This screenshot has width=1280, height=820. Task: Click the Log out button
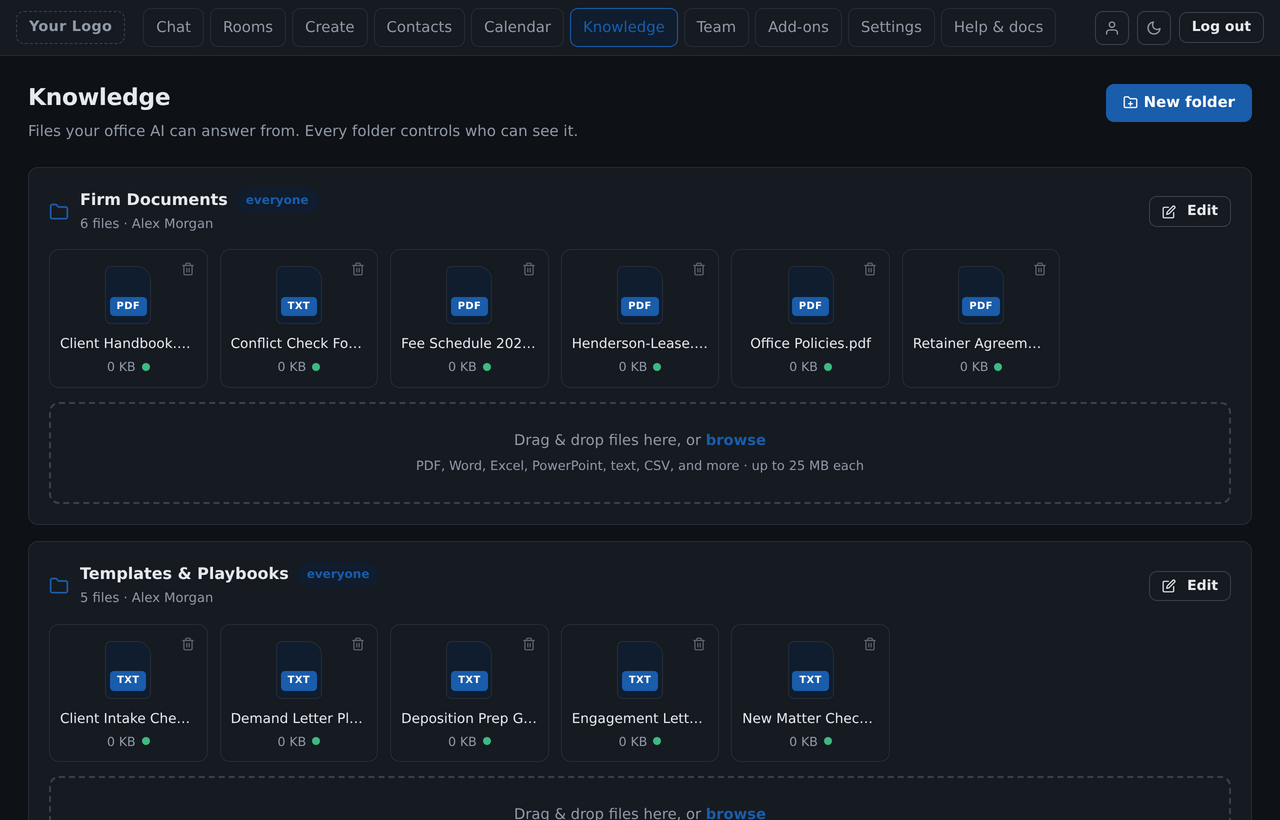coord(1221,27)
